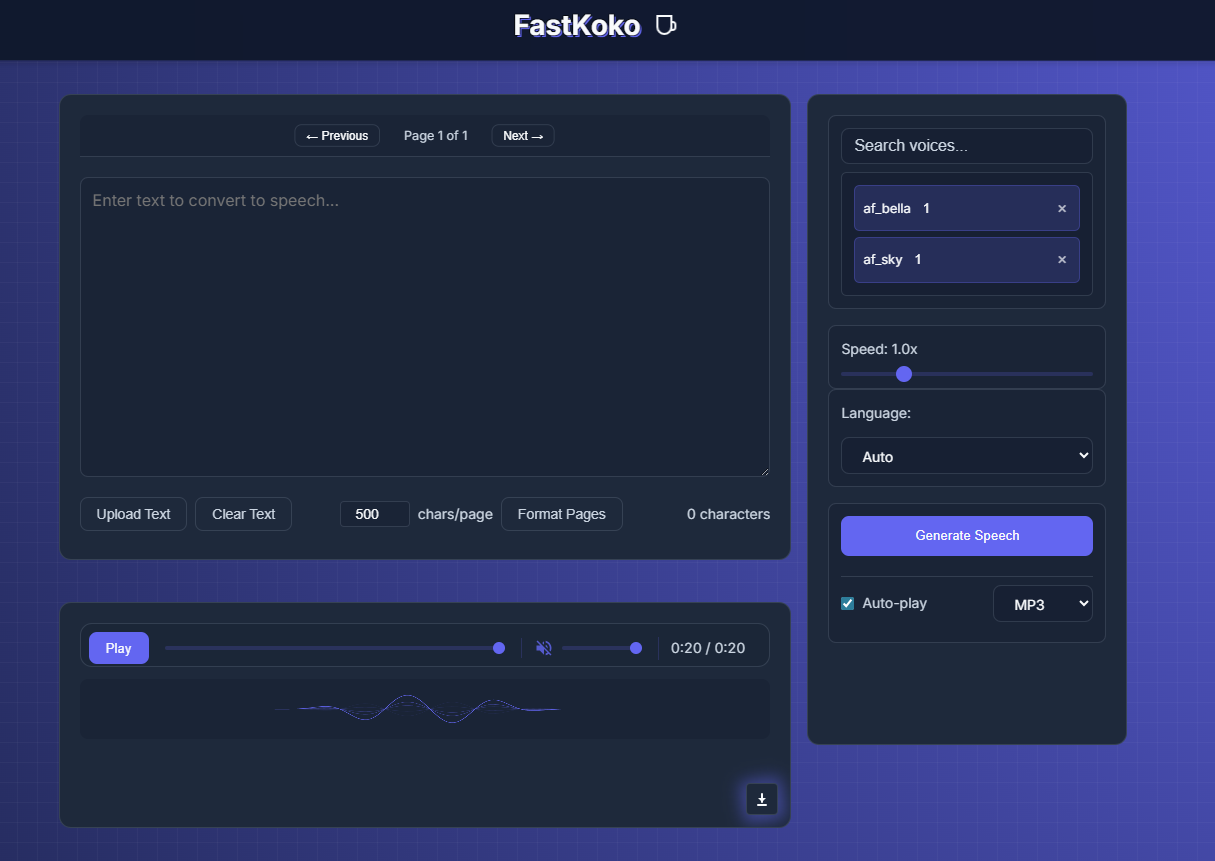Click the audio waveform visualization
Screen dimensions: 1215x861
point(425,709)
